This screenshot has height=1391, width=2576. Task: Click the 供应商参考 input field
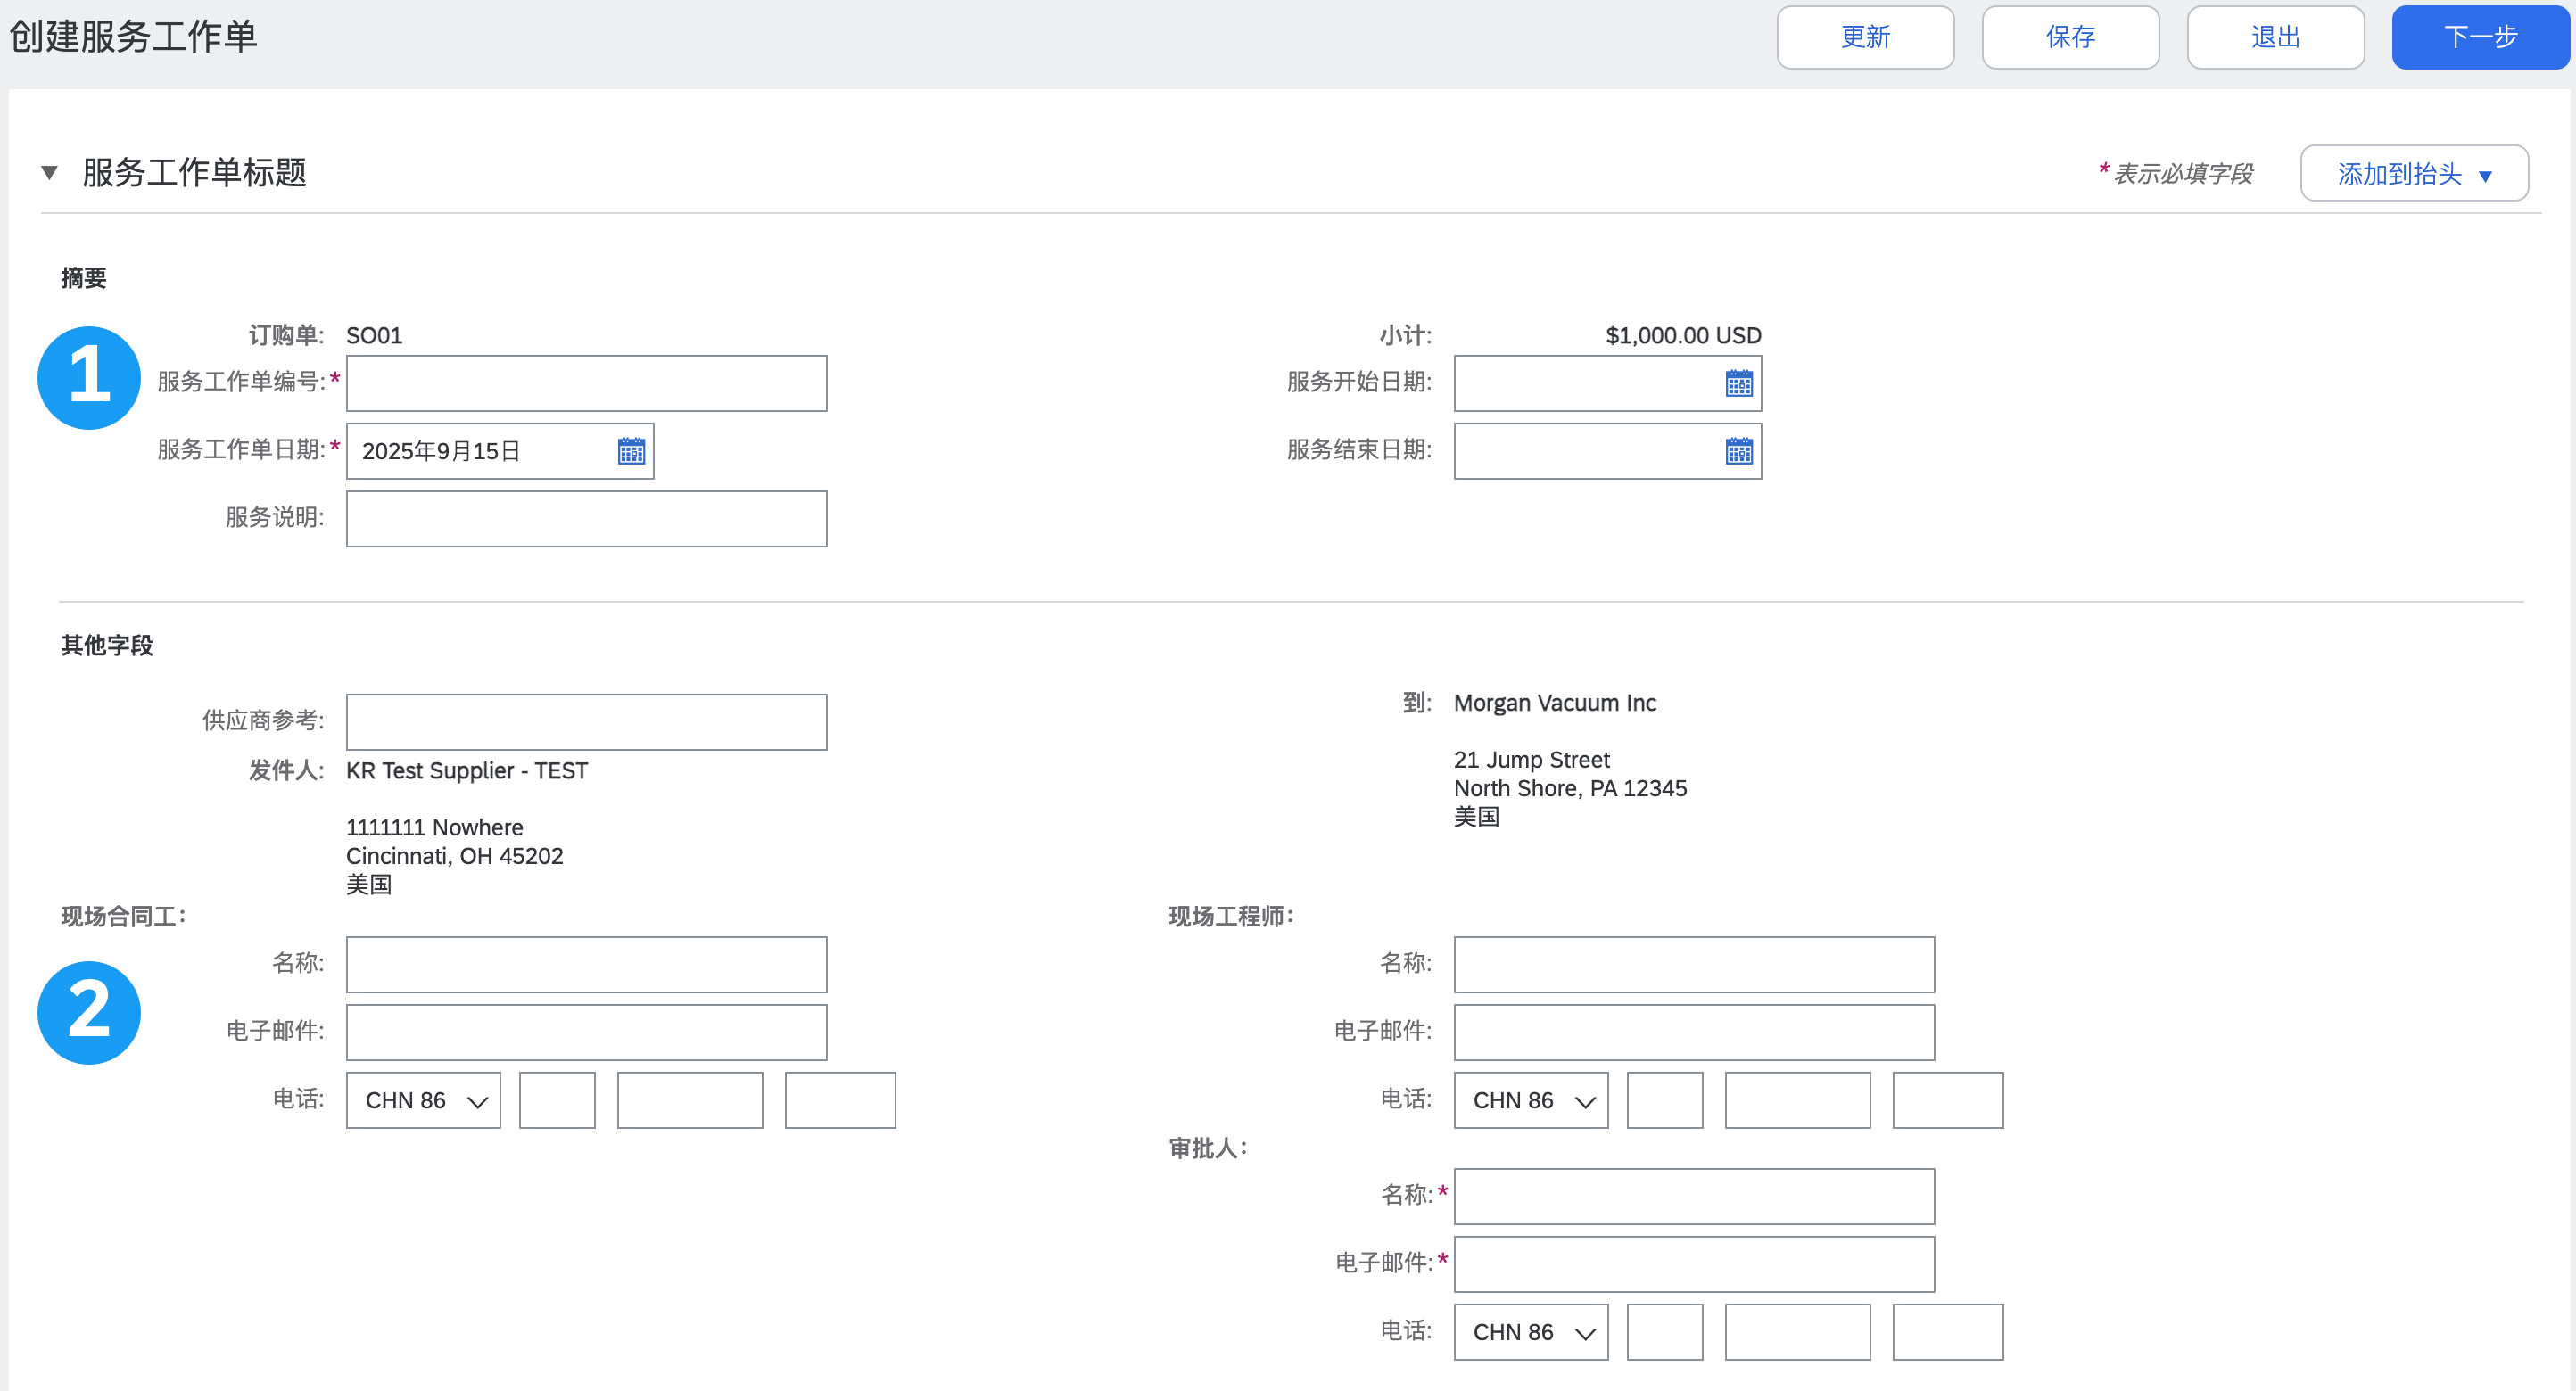(x=586, y=722)
